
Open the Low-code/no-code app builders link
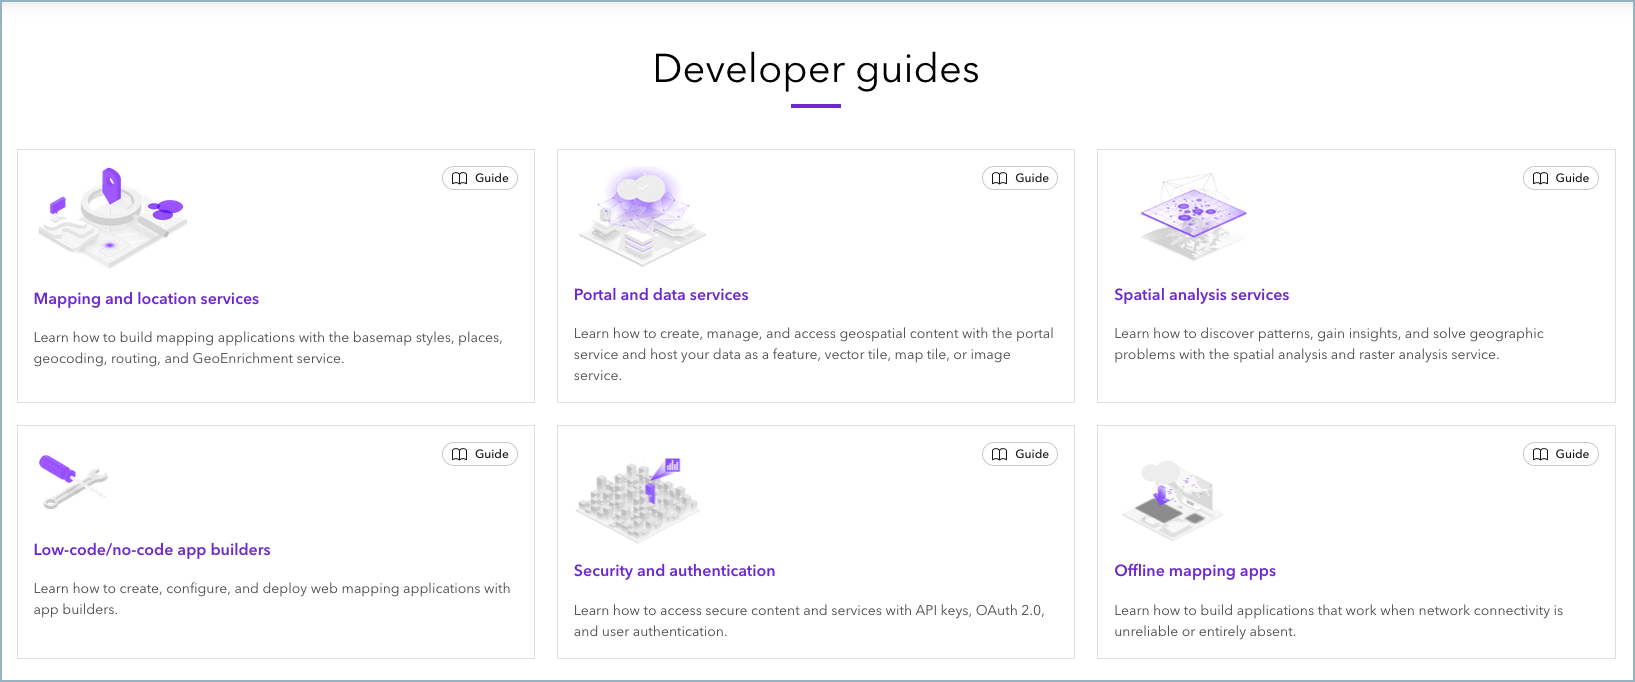[152, 550]
